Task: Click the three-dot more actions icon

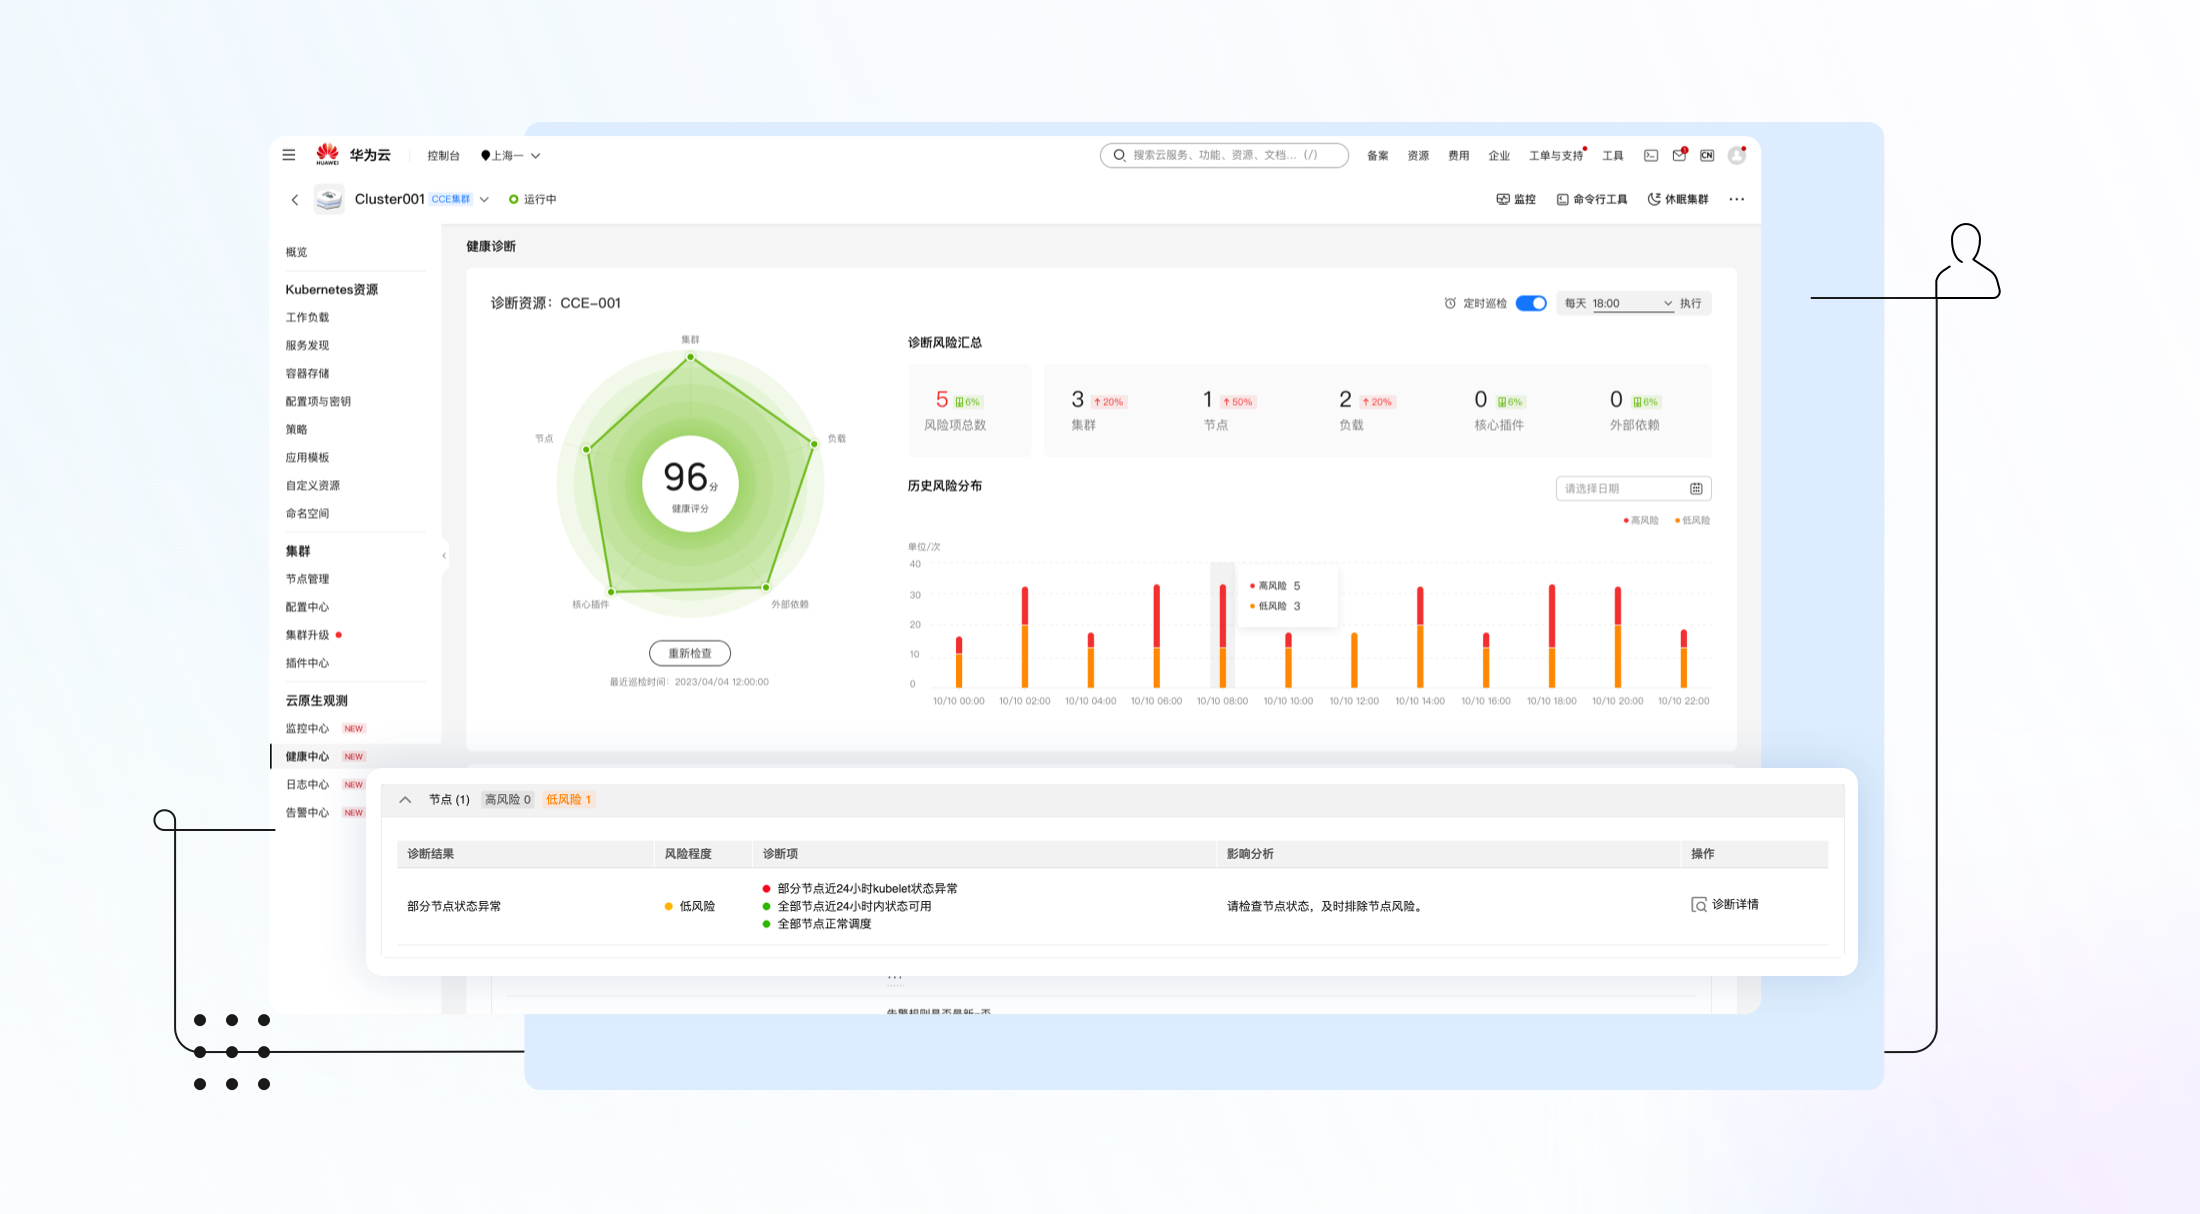Action: click(x=1737, y=199)
